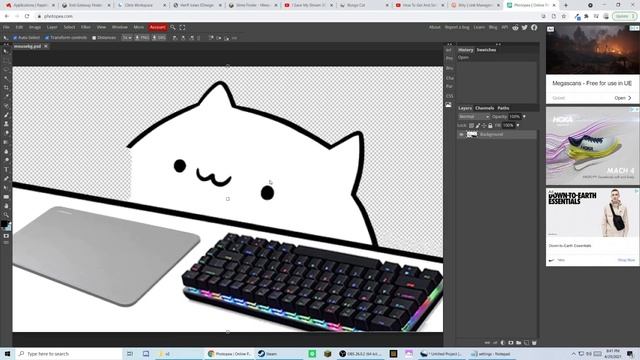Select the Rectangle Select tool

coord(6,60)
